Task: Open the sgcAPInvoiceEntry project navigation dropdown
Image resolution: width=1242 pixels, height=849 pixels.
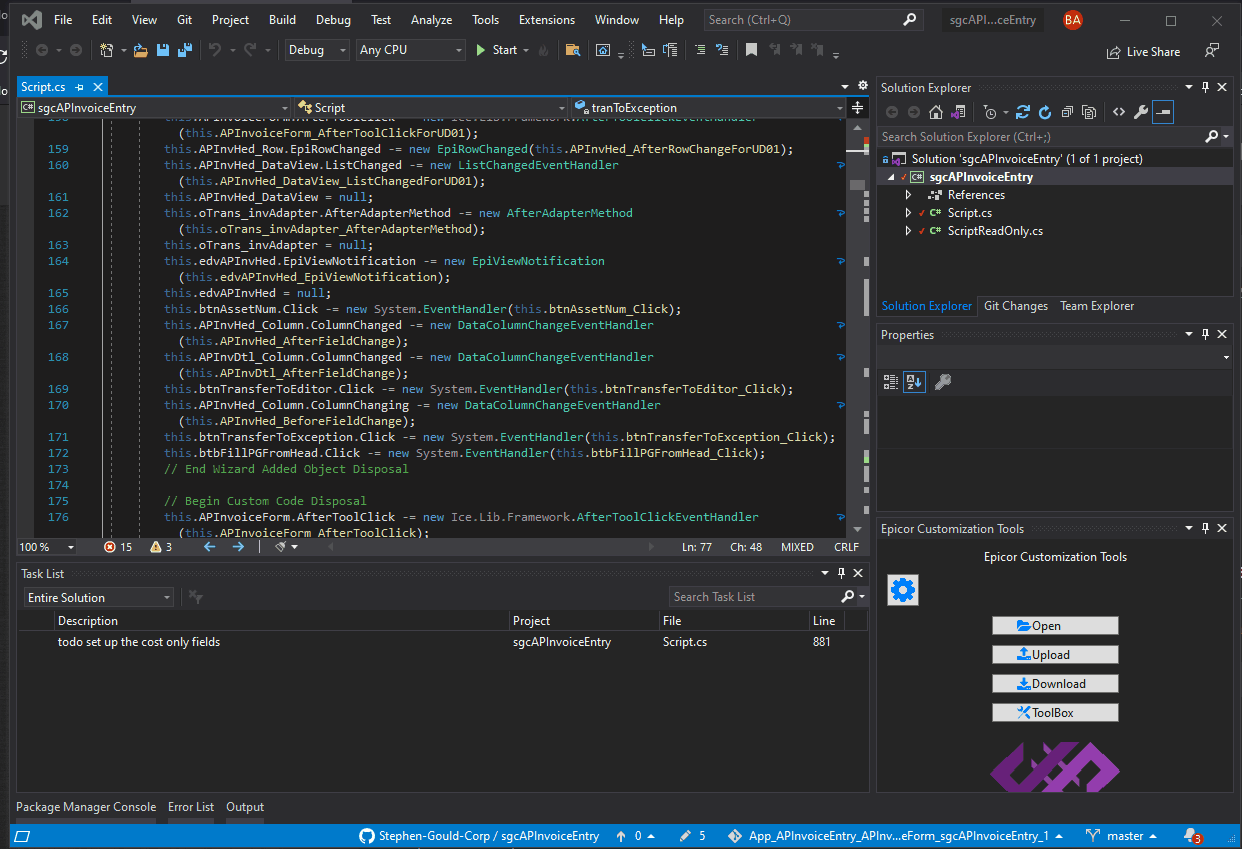Action: pos(155,108)
